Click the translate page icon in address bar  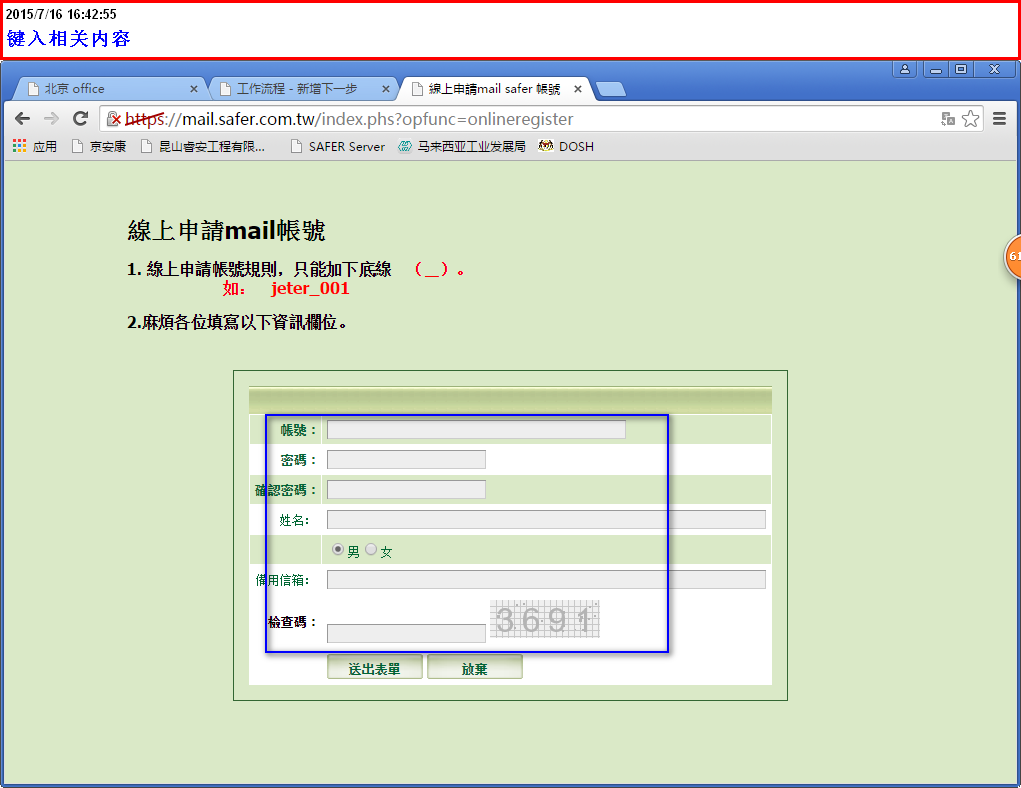click(x=947, y=119)
